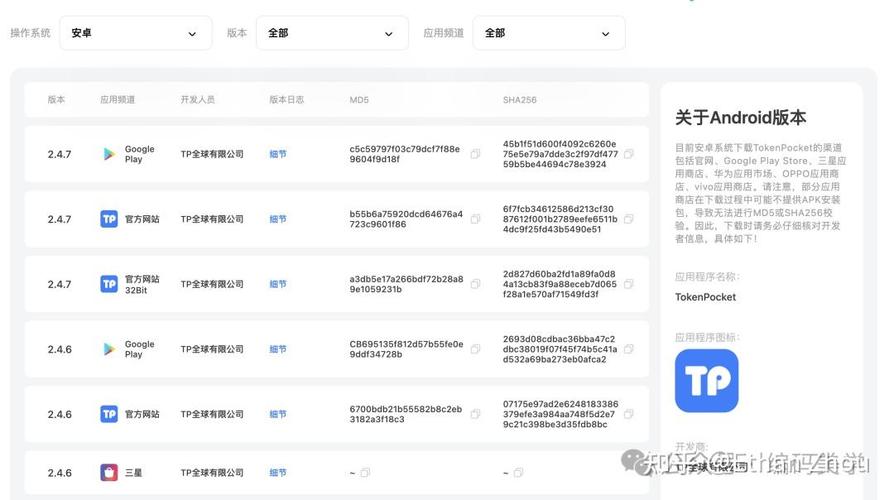Viewport: 894px width, 500px height.
Task: Copy MD5 a3db5e17a266bdf72b28a8 hash
Action: pyautogui.click(x=475, y=284)
